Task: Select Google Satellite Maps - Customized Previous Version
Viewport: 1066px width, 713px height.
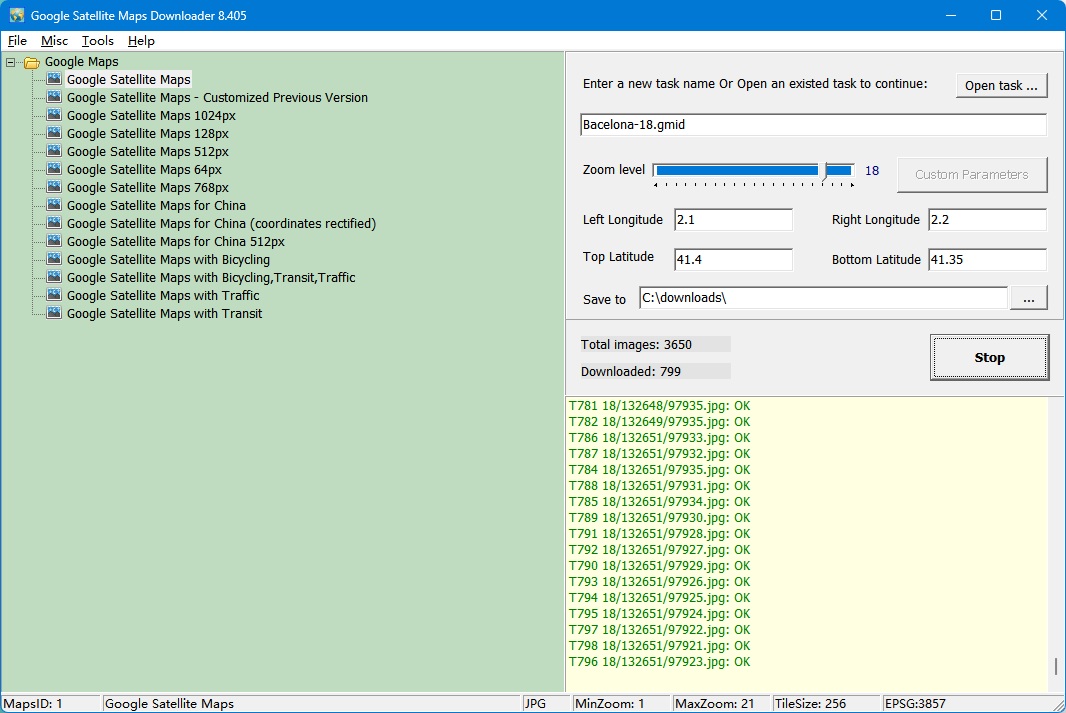Action: (217, 98)
